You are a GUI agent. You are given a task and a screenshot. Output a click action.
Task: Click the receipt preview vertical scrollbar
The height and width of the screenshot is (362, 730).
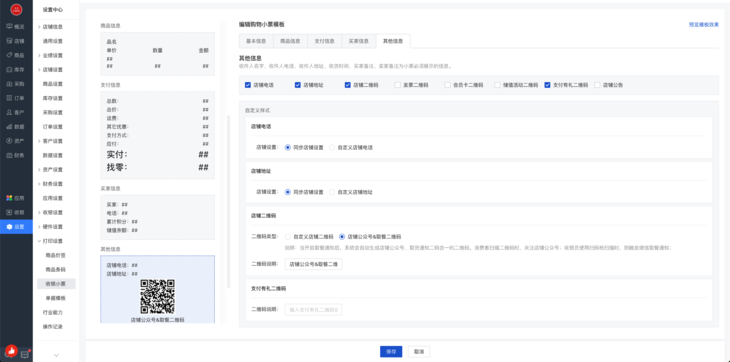click(x=229, y=201)
